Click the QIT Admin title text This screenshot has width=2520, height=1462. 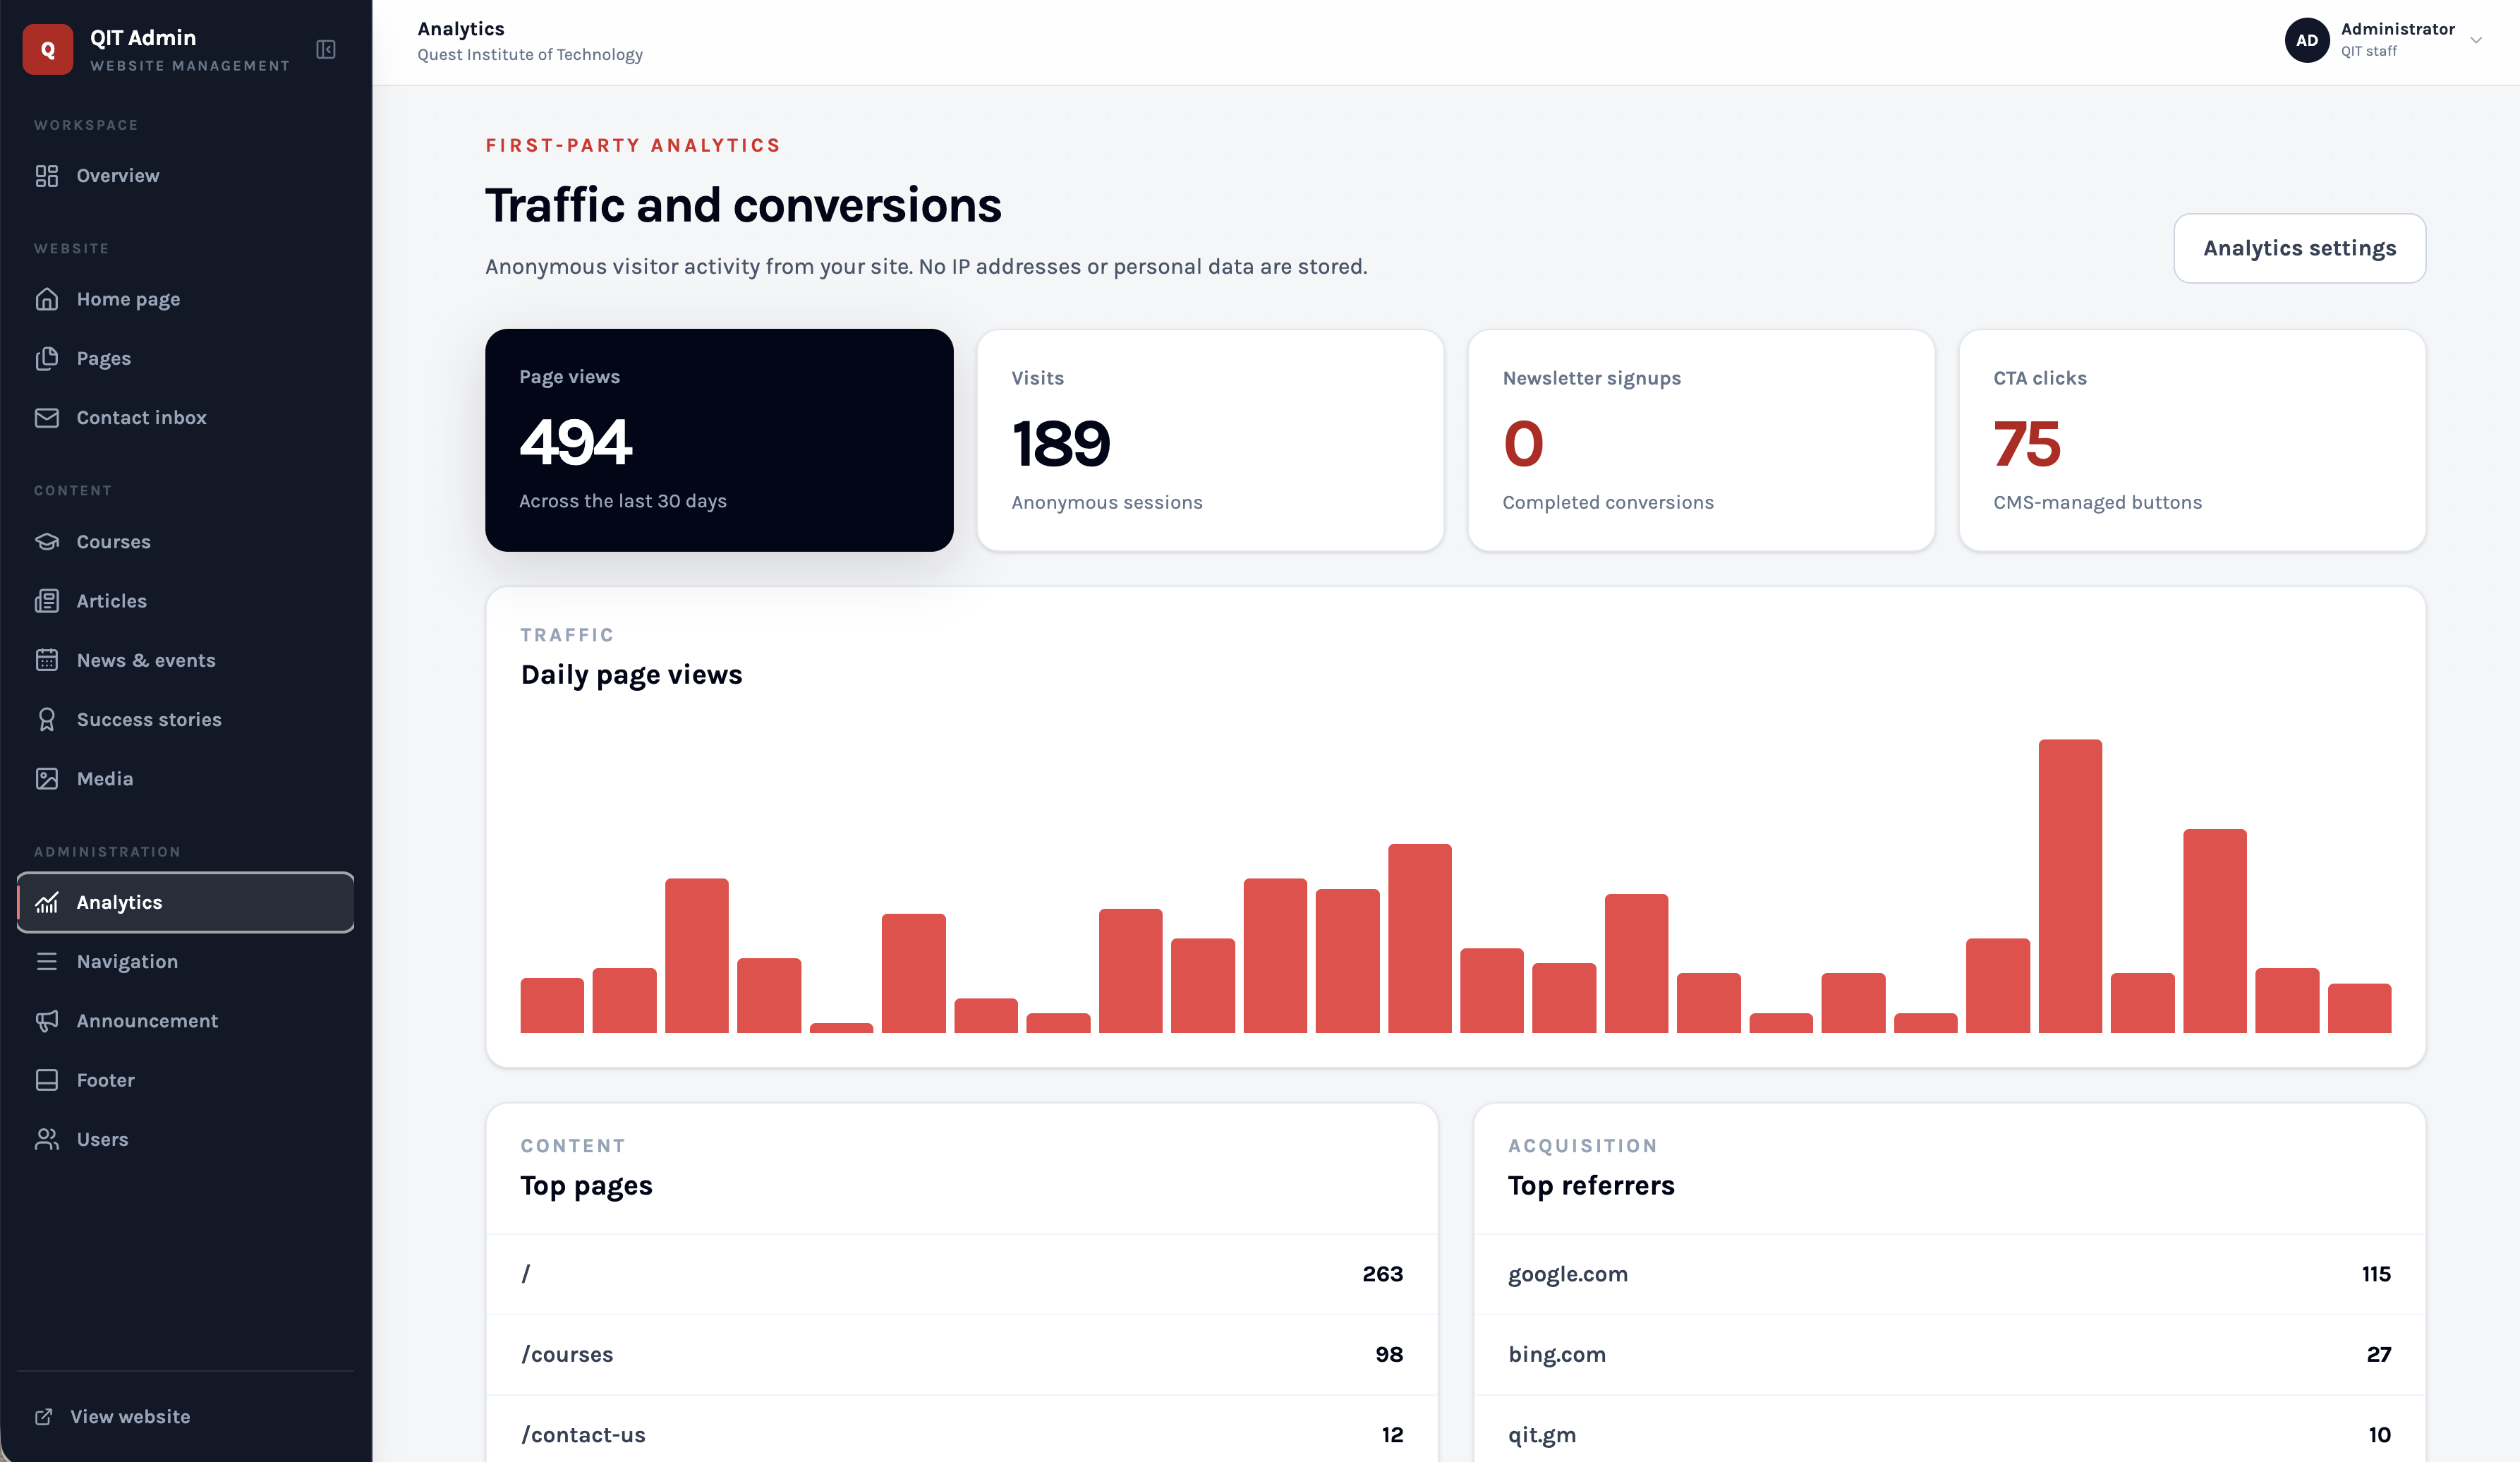tap(143, 38)
